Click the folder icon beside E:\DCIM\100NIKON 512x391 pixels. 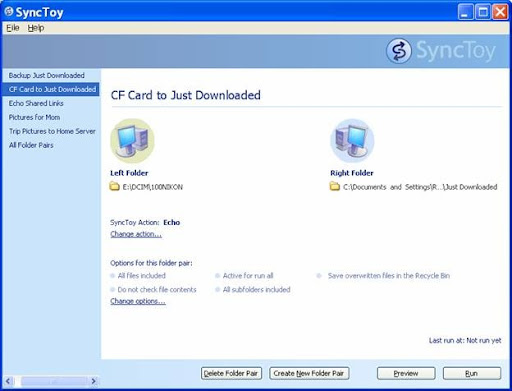pyautogui.click(x=114, y=186)
